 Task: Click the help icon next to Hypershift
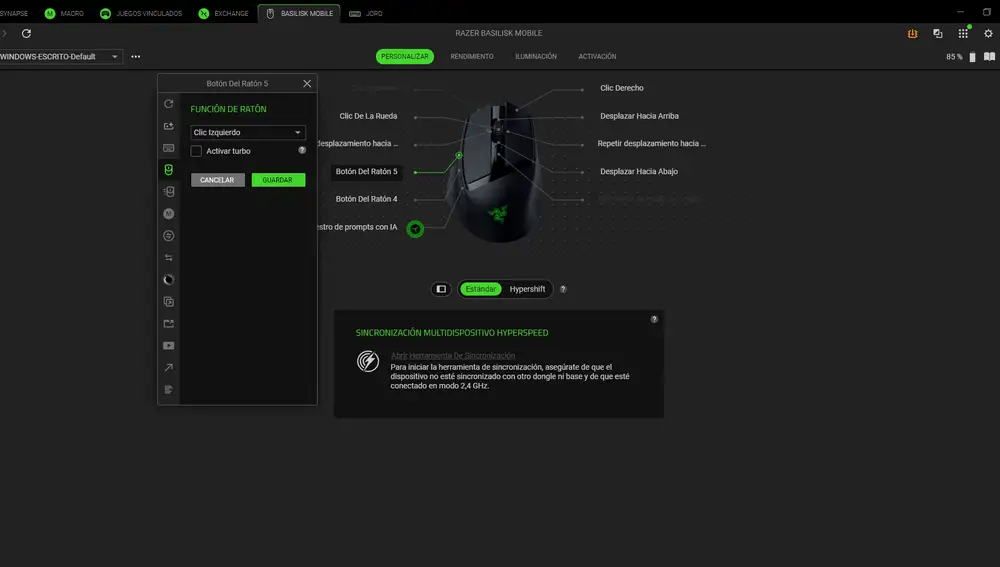[x=563, y=289]
